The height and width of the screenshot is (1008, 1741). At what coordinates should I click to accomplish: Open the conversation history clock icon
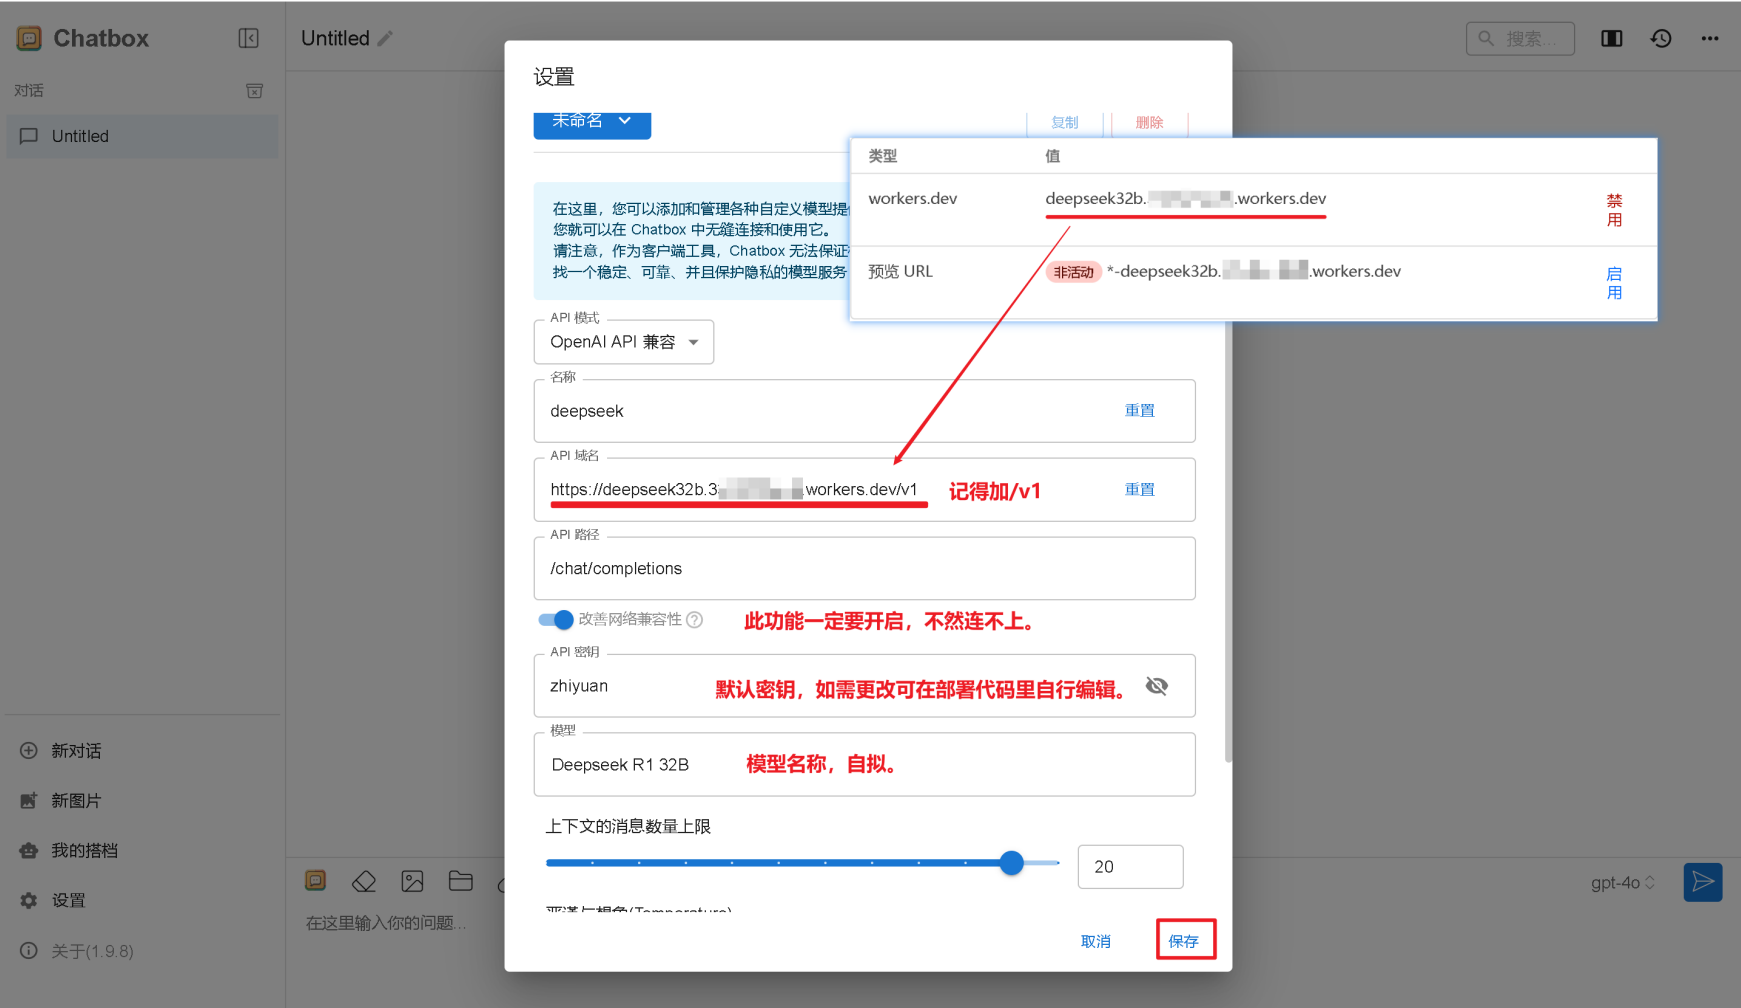click(1661, 38)
